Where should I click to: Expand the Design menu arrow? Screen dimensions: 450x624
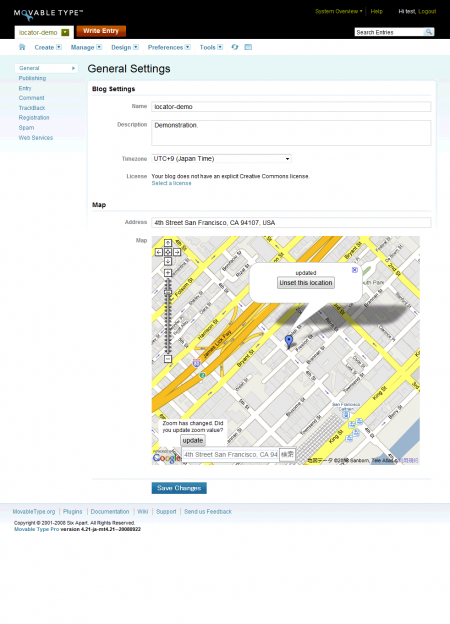coord(136,47)
